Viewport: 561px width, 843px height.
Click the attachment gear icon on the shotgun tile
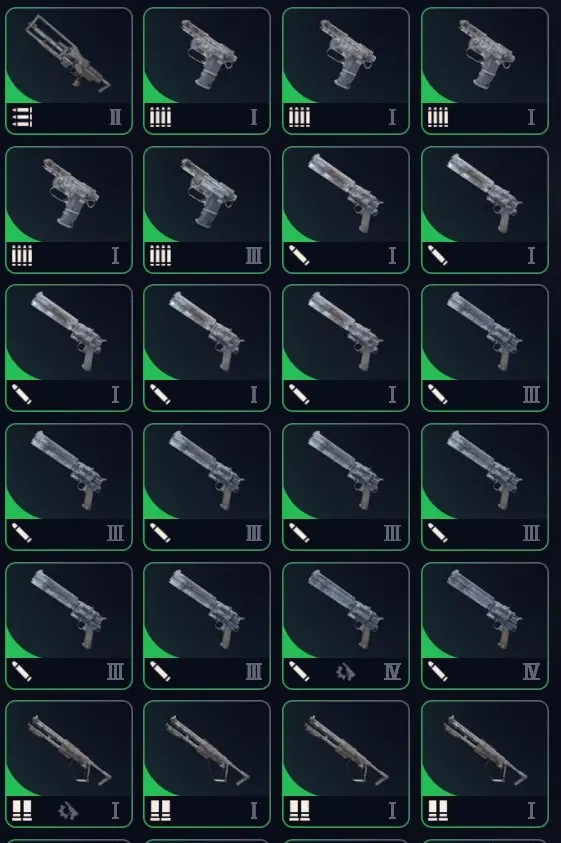coord(68,810)
